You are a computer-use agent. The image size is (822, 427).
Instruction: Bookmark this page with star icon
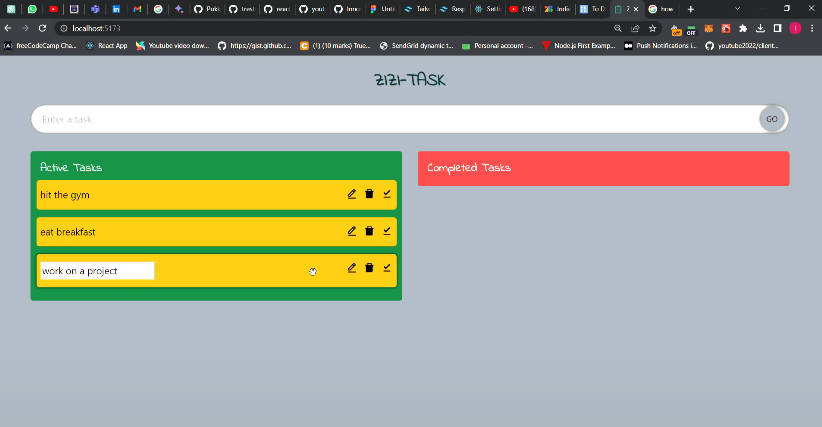652,28
